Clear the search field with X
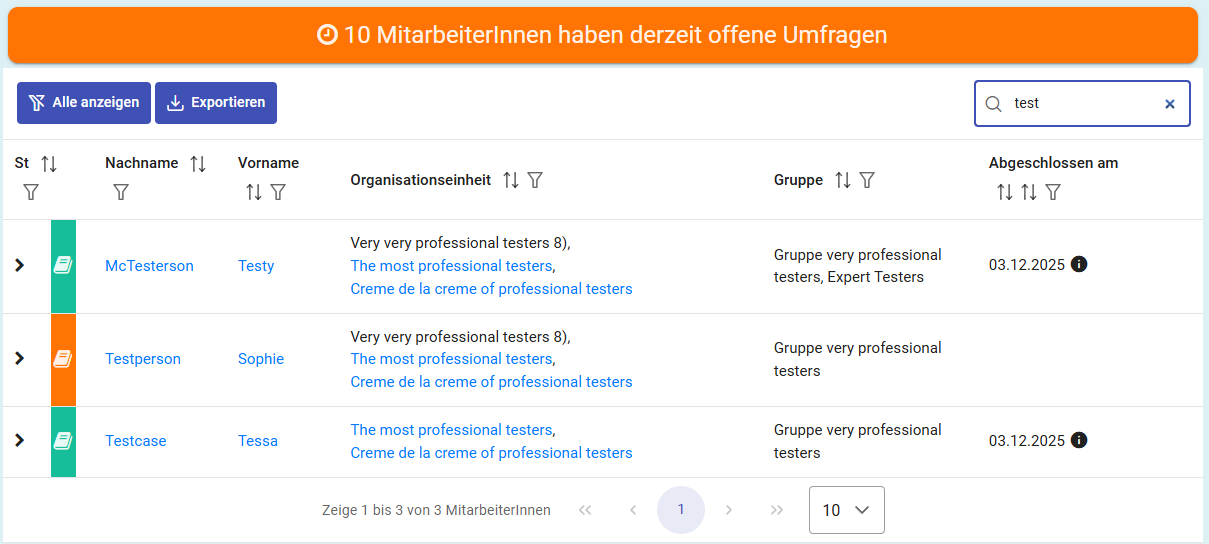1209x544 pixels. pyautogui.click(x=1170, y=104)
